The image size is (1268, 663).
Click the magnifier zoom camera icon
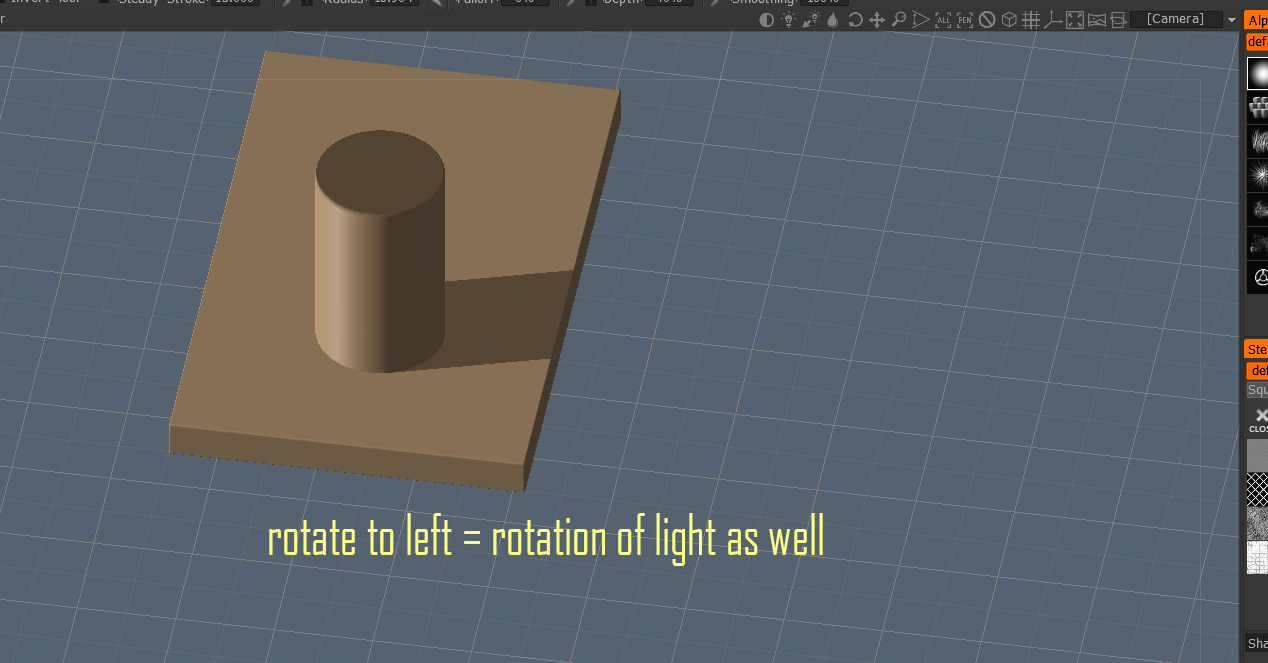(x=899, y=20)
